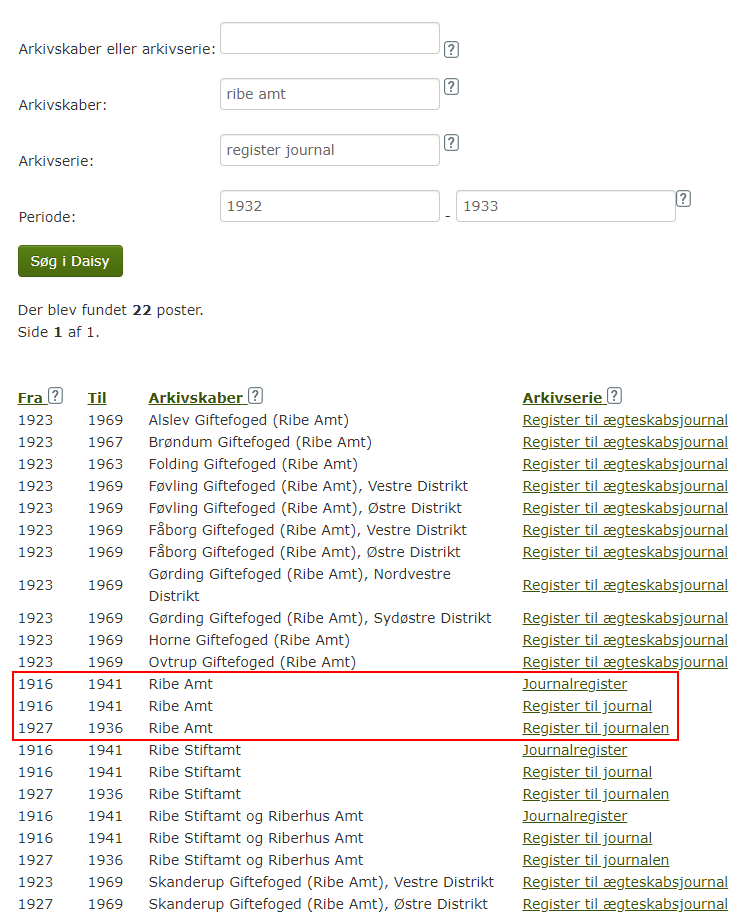Focus the Arkivserie field containing 'register journal'
Image resolution: width=749 pixels, height=921 pixels.
[330, 150]
